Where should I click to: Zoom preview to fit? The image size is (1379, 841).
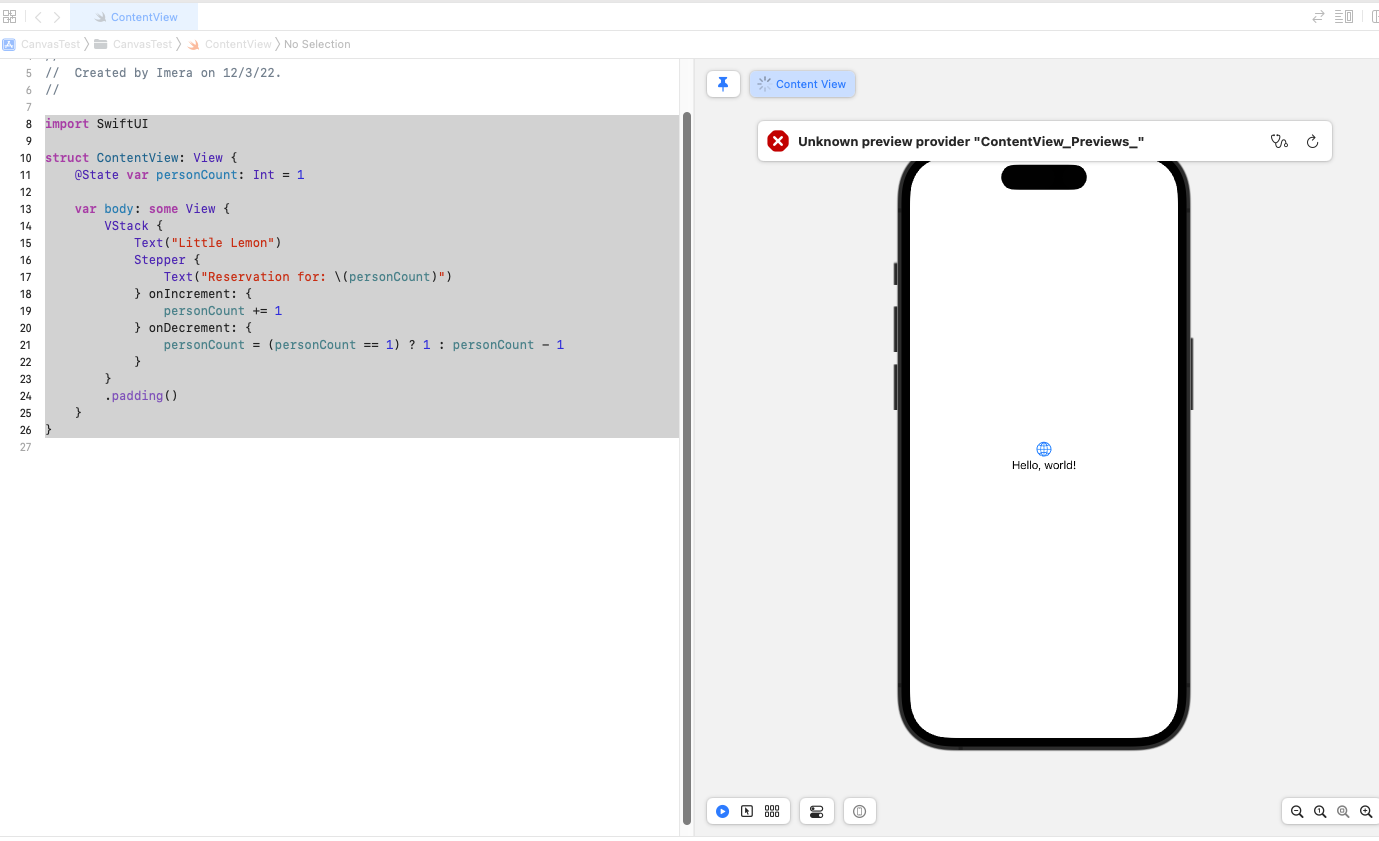click(x=1343, y=811)
